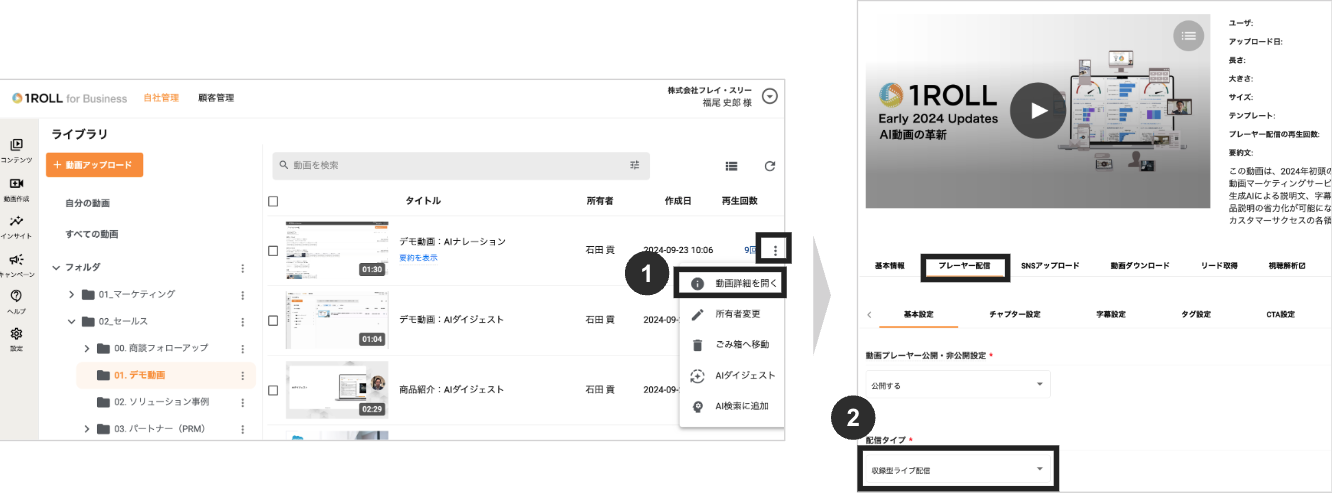Select ごみ箱へ移動 in context menu
1332x498 pixels.
tap(731, 344)
